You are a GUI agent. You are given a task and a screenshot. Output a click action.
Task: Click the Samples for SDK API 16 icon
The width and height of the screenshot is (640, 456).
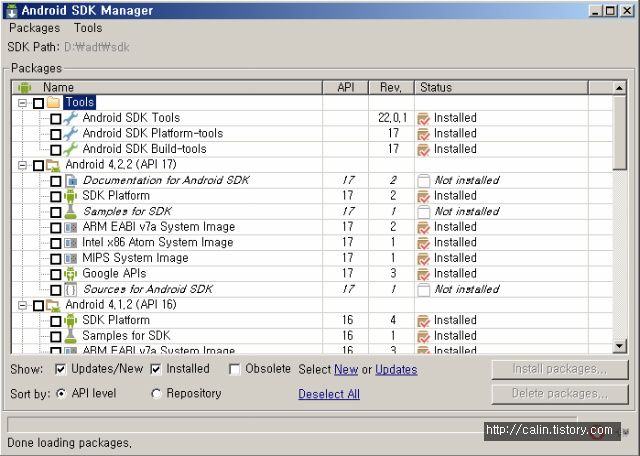[71, 336]
